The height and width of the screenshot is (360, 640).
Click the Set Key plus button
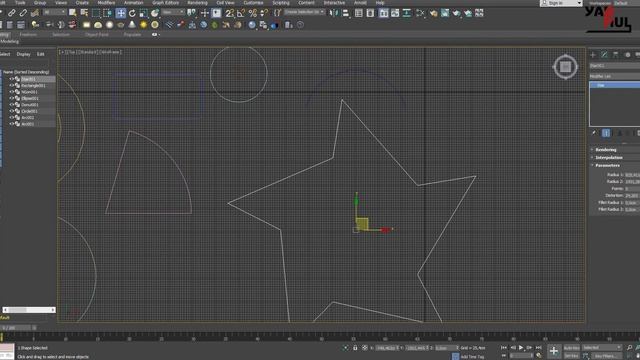[x=553, y=351]
